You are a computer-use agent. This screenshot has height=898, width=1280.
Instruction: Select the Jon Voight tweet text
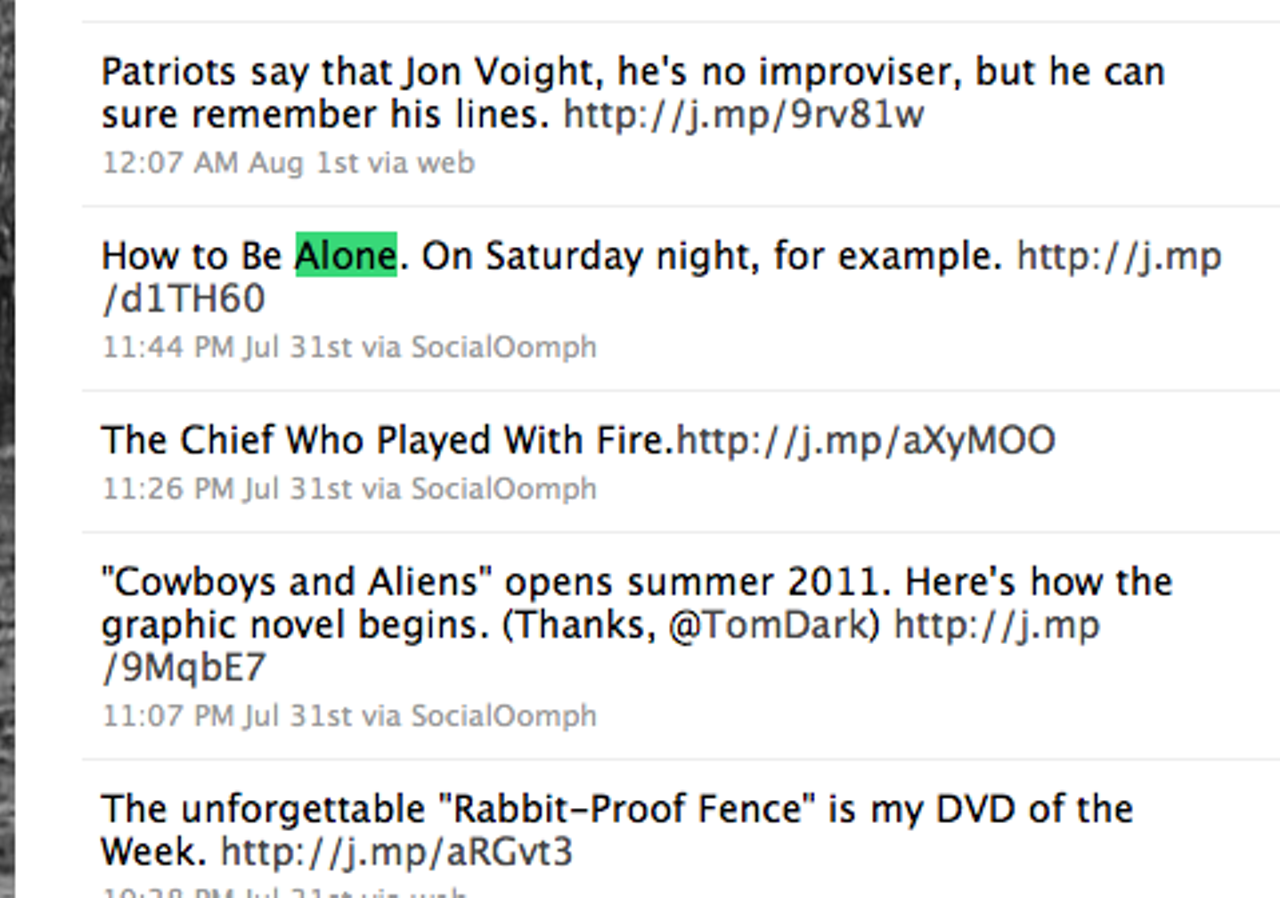coord(633,93)
